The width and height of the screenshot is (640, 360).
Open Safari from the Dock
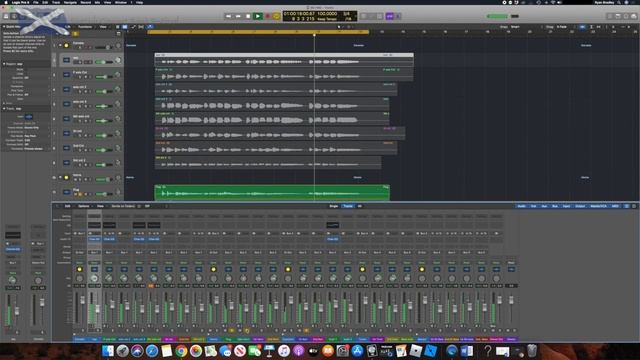tap(152, 351)
